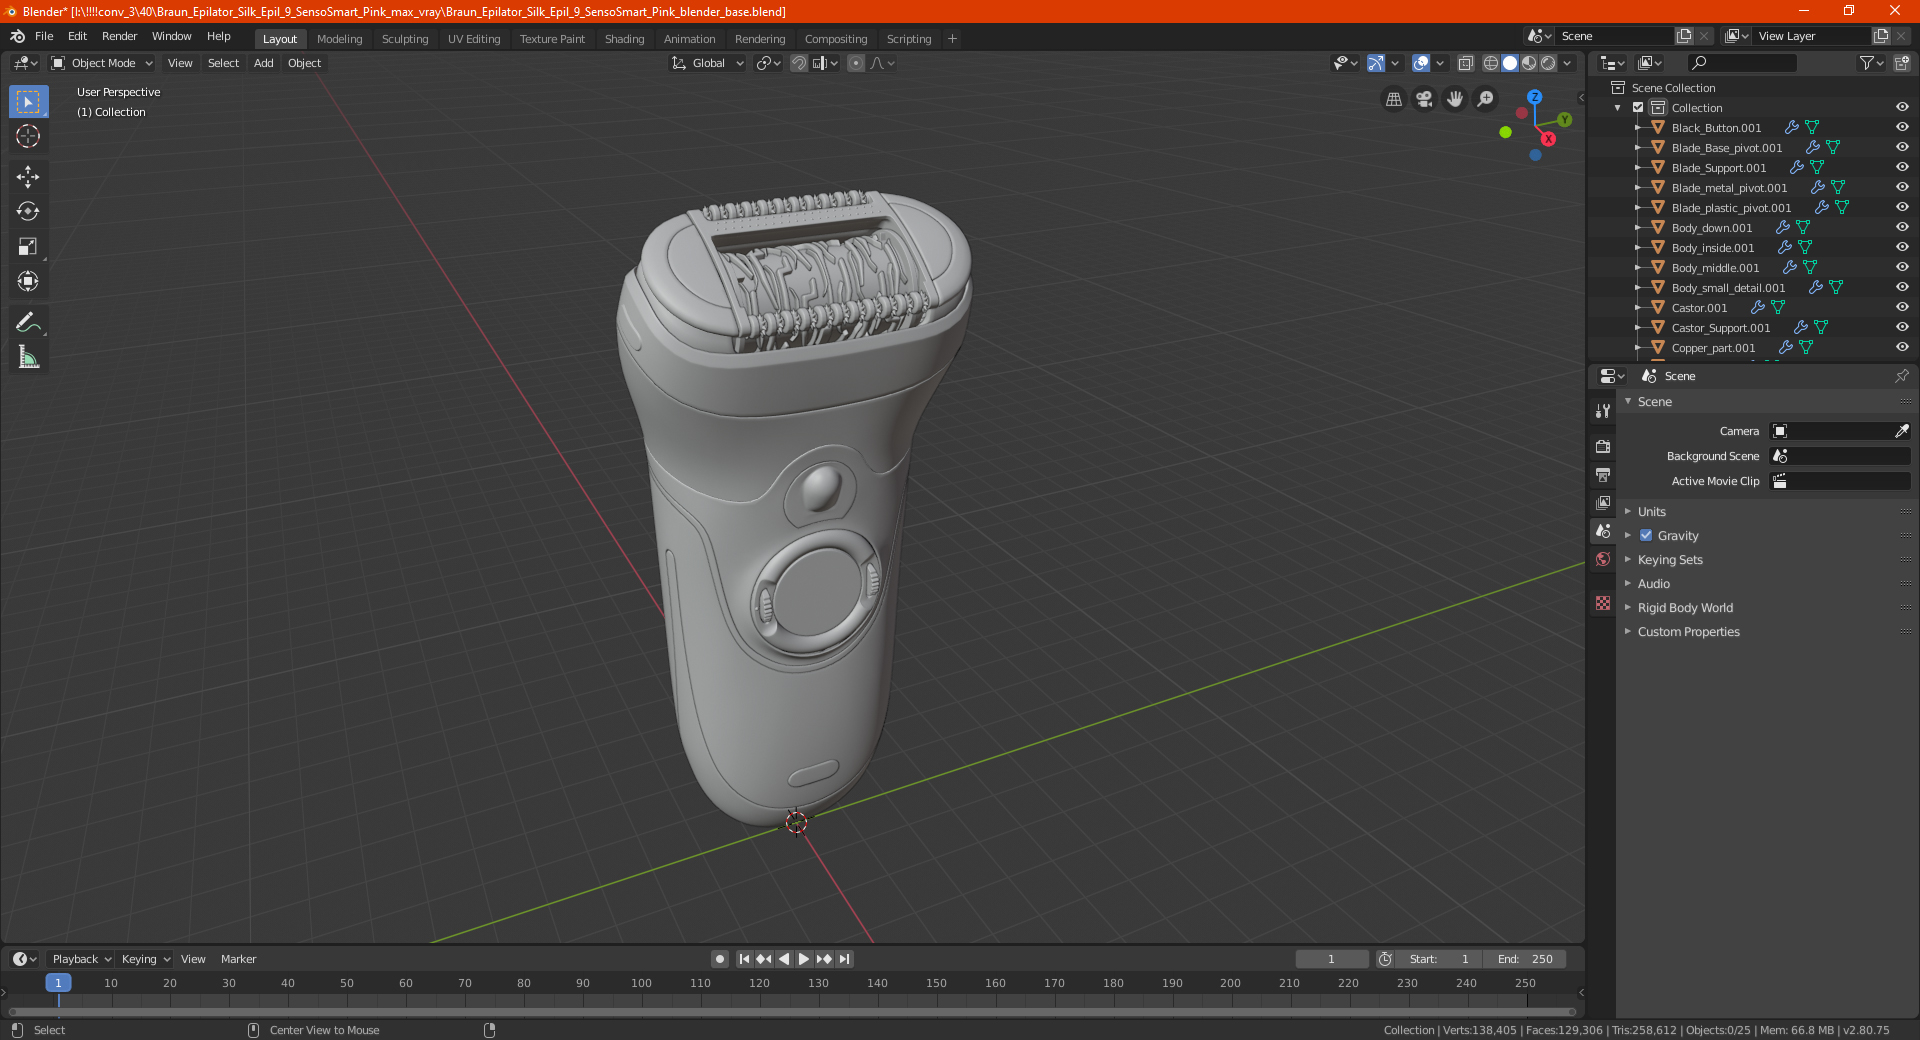Click the pan view hand icon
Image resolution: width=1920 pixels, height=1040 pixels.
[1455, 99]
